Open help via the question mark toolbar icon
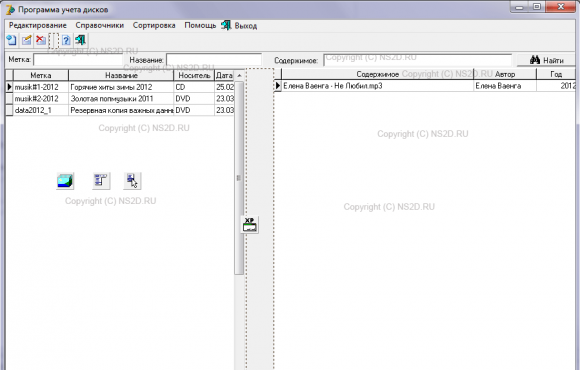The height and width of the screenshot is (370, 580). pyautogui.click(x=66, y=40)
